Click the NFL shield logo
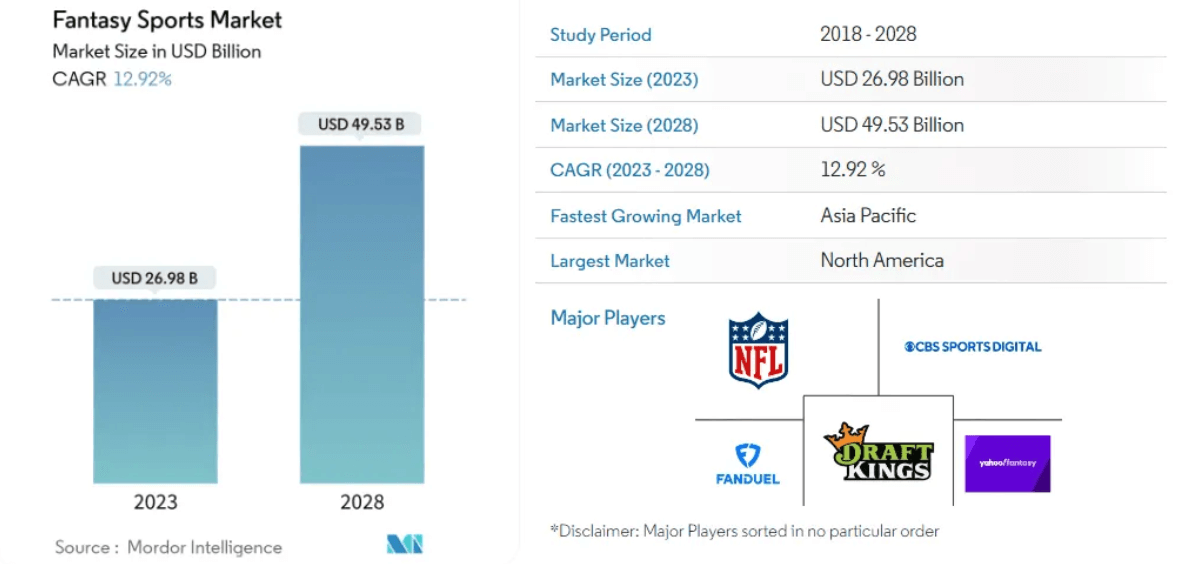Screen dimensions: 1184x564 point(758,349)
